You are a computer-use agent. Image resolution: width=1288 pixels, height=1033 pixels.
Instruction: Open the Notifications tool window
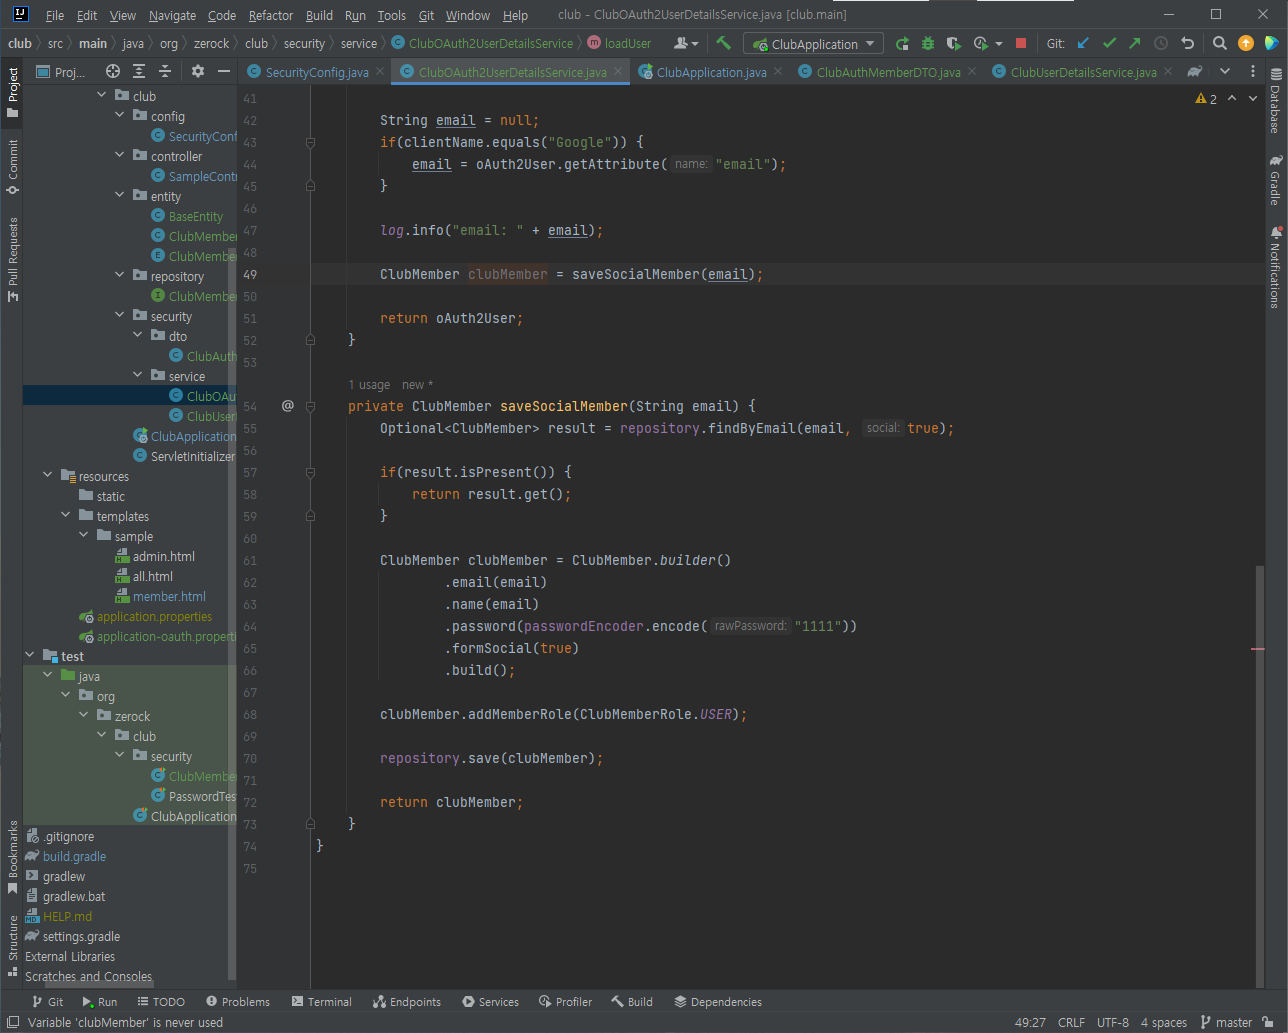[x=1276, y=266]
